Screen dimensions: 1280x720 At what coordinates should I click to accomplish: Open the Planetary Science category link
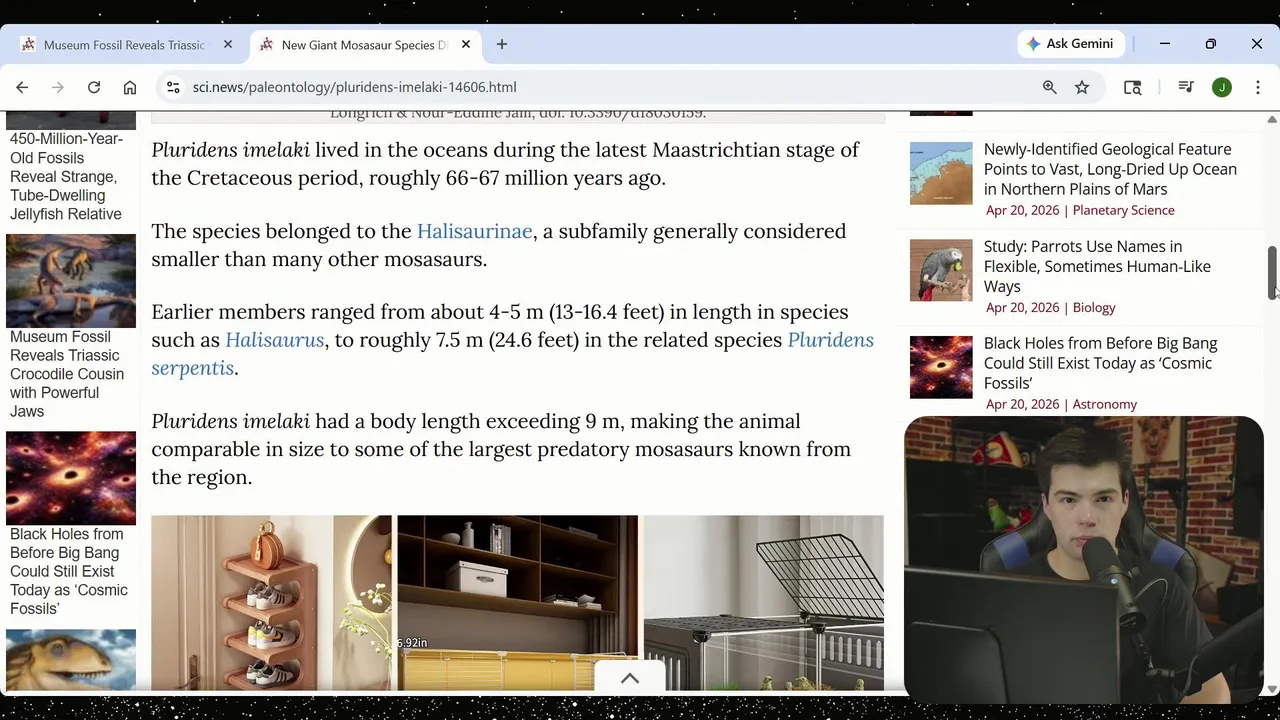click(1123, 210)
